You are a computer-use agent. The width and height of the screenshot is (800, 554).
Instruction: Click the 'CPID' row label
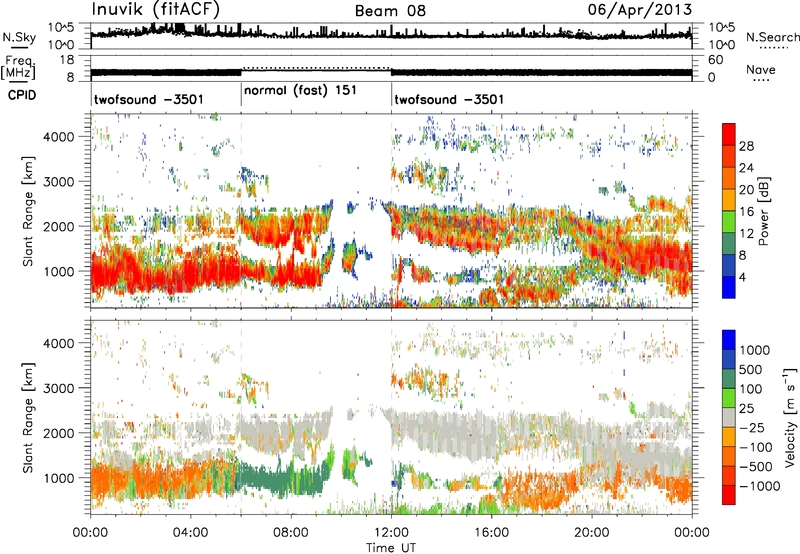(x=22, y=95)
